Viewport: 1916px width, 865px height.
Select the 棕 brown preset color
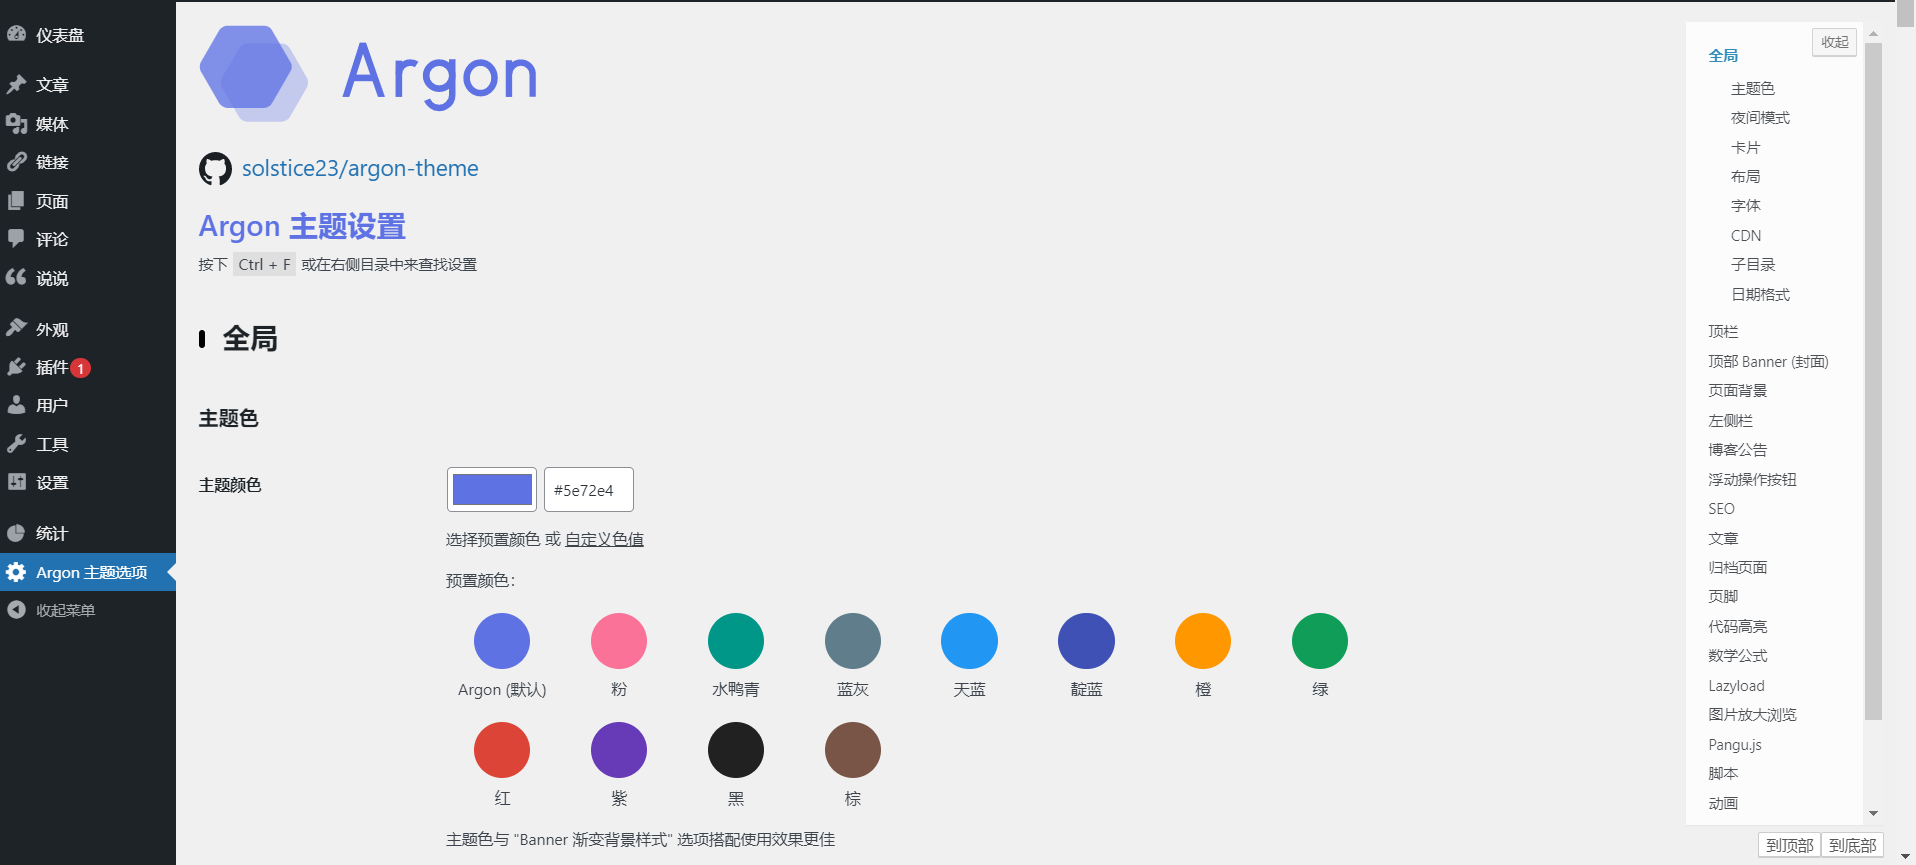click(x=853, y=750)
